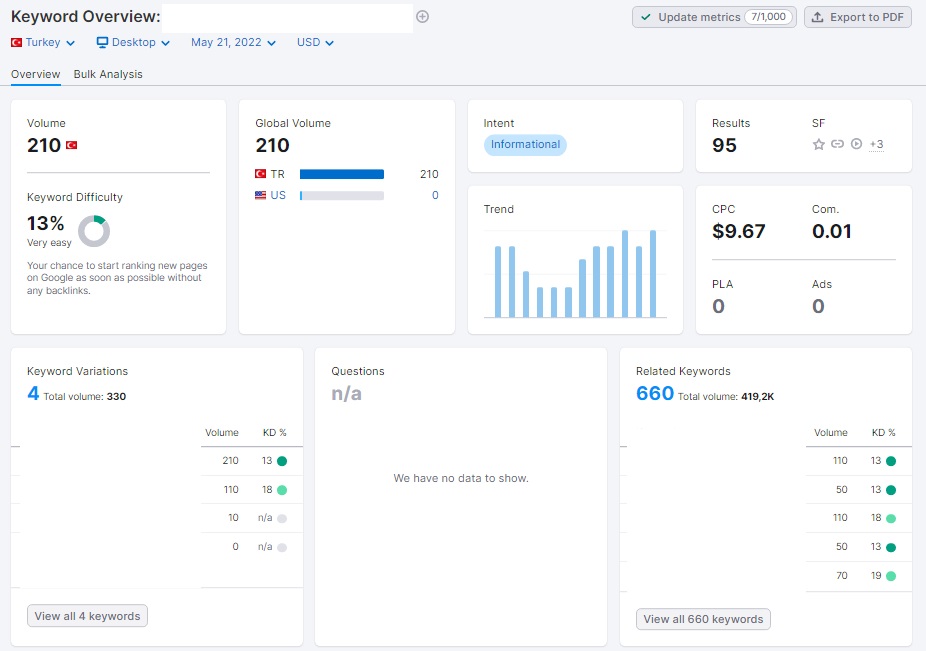926x651 pixels.
Task: Click the plus icon beside Keyword Overview title
Action: pos(422,17)
